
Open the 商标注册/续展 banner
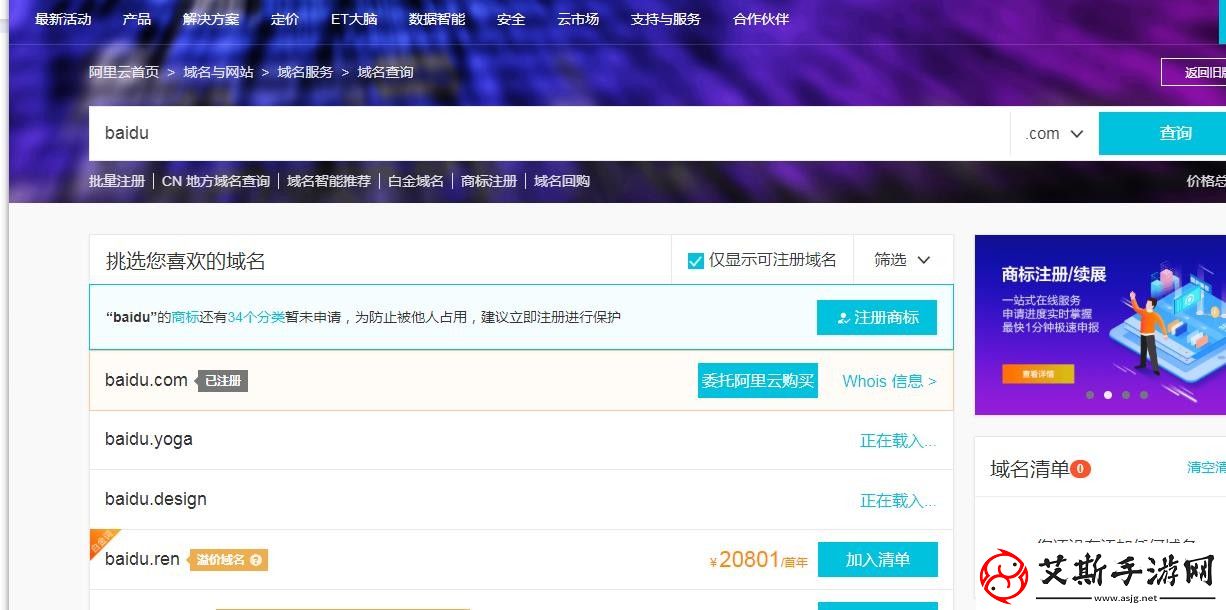point(1100,325)
